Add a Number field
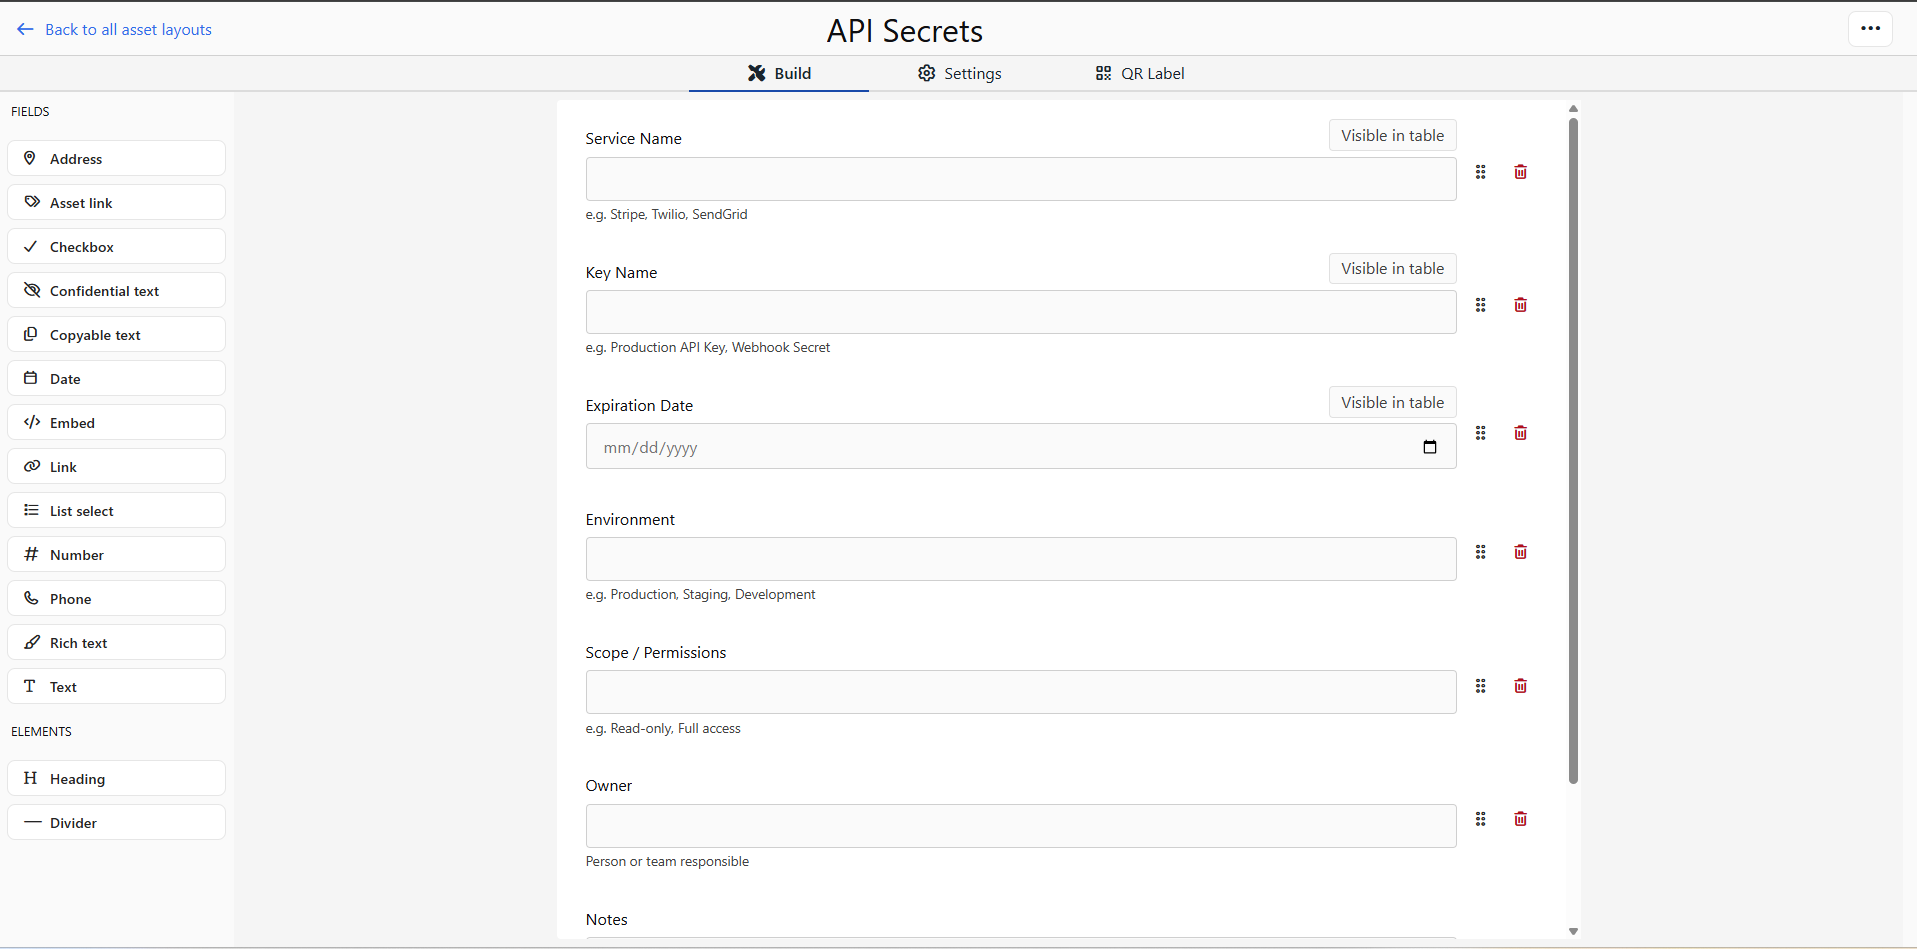Screen dimensions: 1917x949 tap(116, 554)
